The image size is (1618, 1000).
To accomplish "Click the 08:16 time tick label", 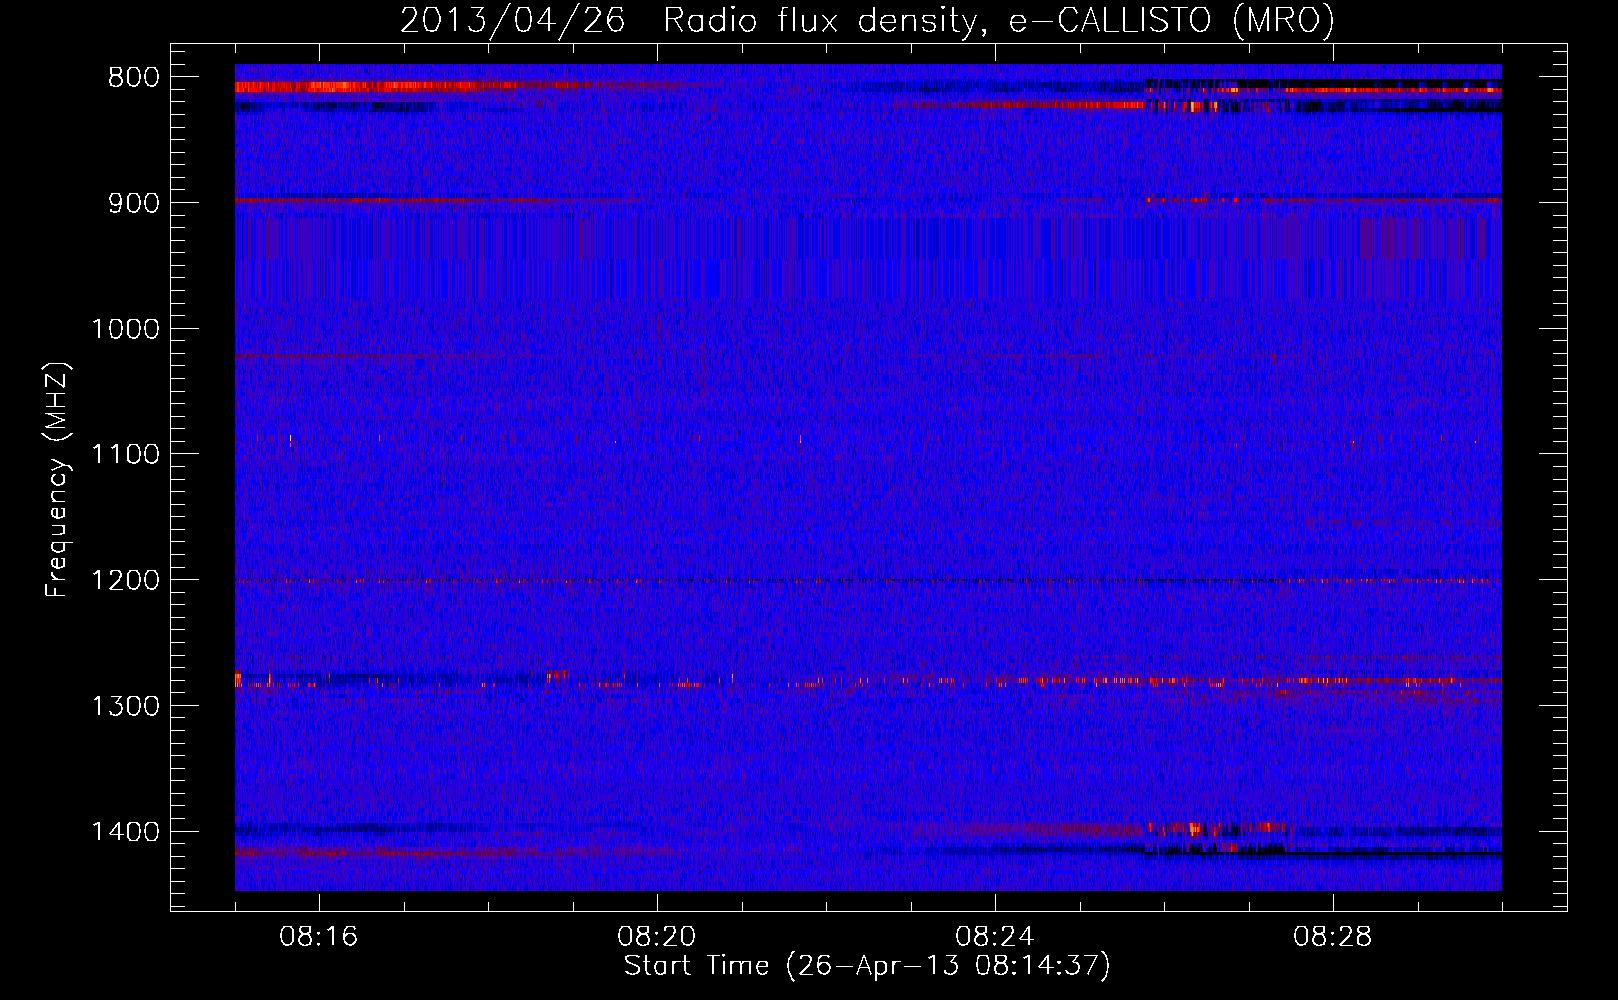I will 319,937.
